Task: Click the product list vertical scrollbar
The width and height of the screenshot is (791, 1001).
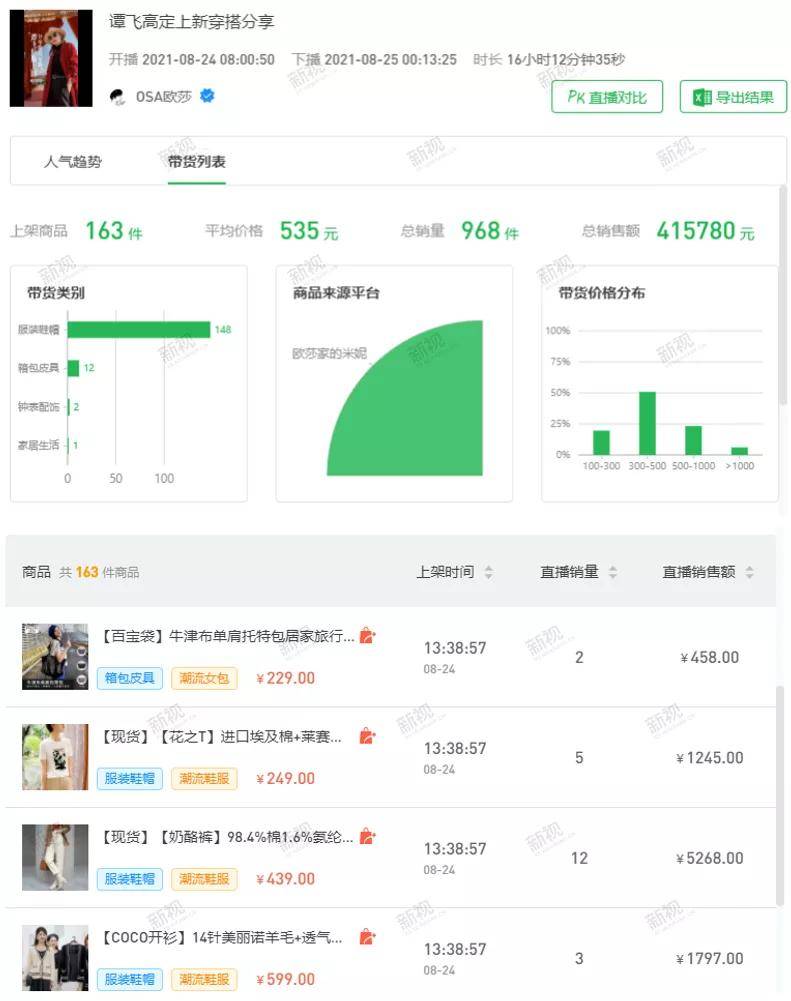Action: (780, 795)
